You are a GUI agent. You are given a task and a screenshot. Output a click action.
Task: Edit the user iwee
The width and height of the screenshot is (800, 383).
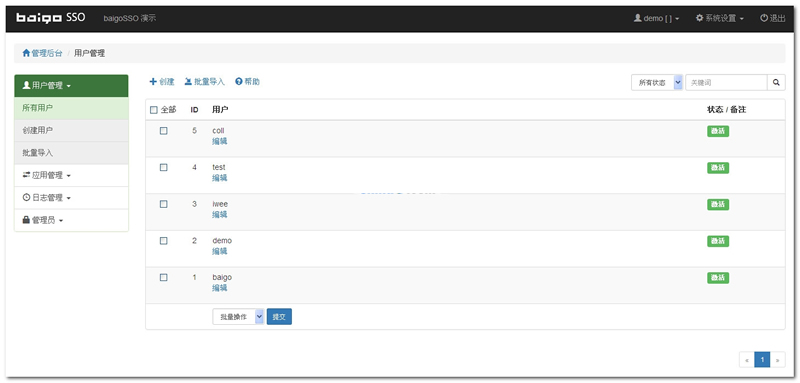pos(219,215)
